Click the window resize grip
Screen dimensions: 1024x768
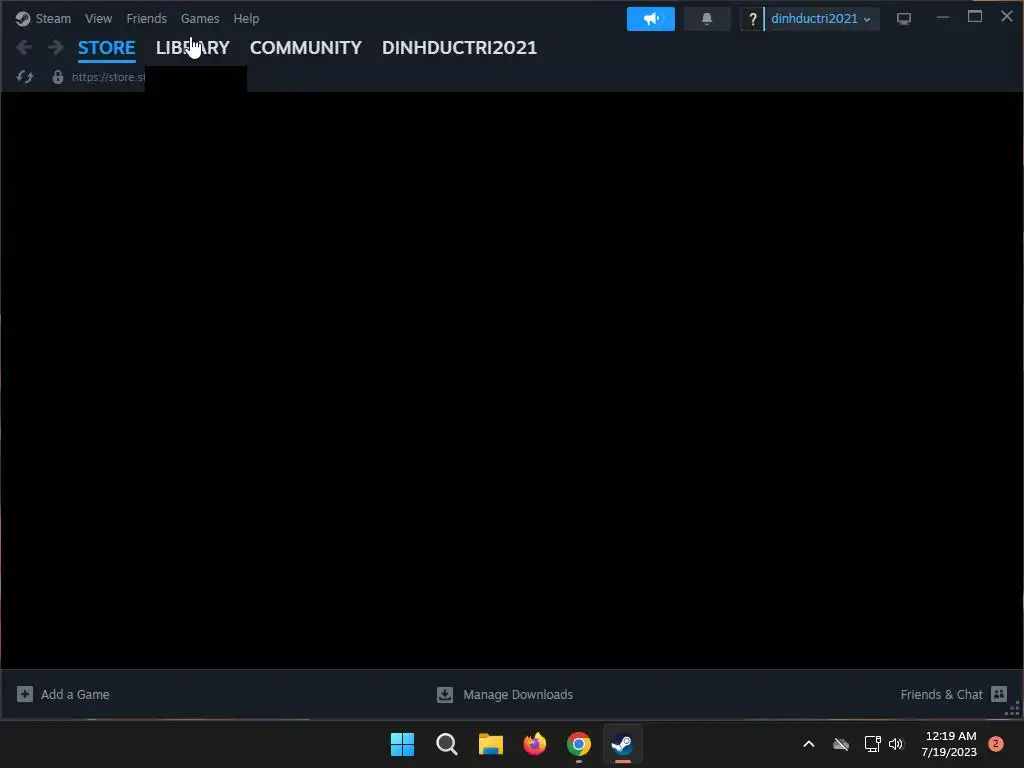(1014, 709)
